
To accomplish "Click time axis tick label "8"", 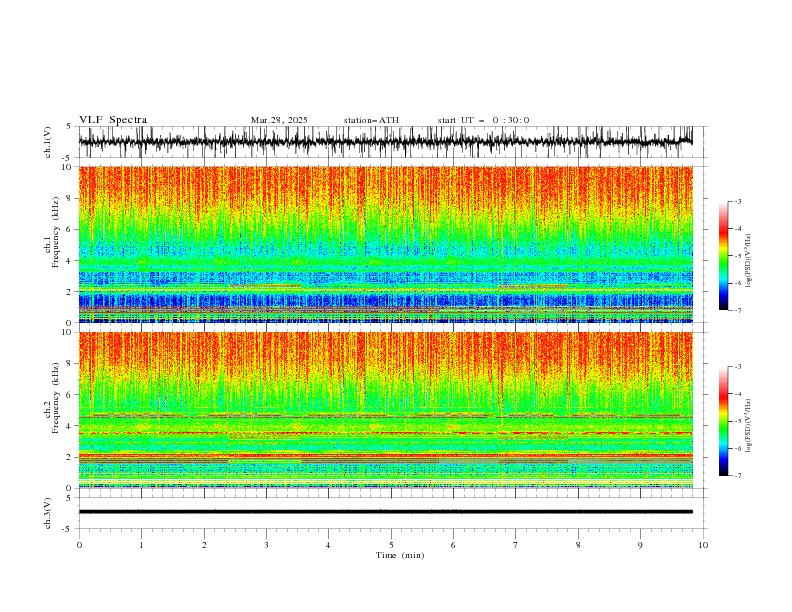I will tap(578, 545).
